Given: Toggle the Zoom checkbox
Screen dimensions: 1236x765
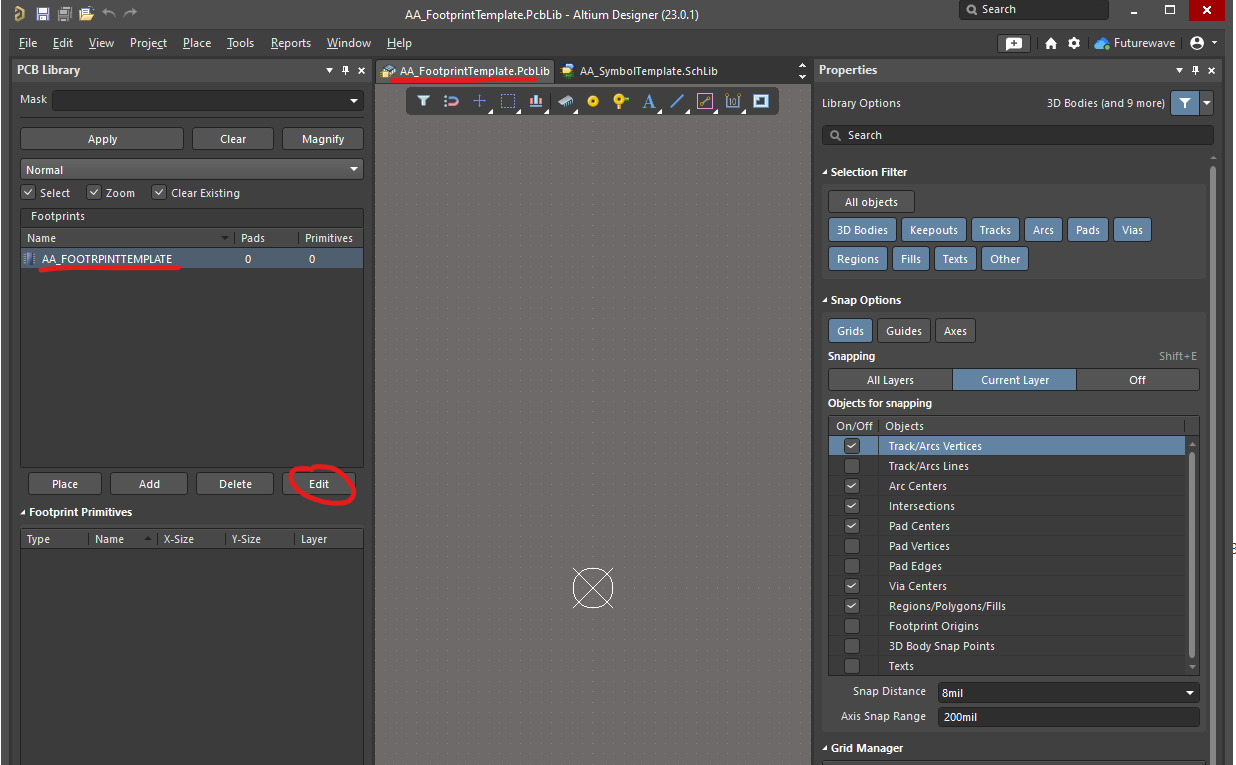Looking at the screenshot, I should click(94, 193).
